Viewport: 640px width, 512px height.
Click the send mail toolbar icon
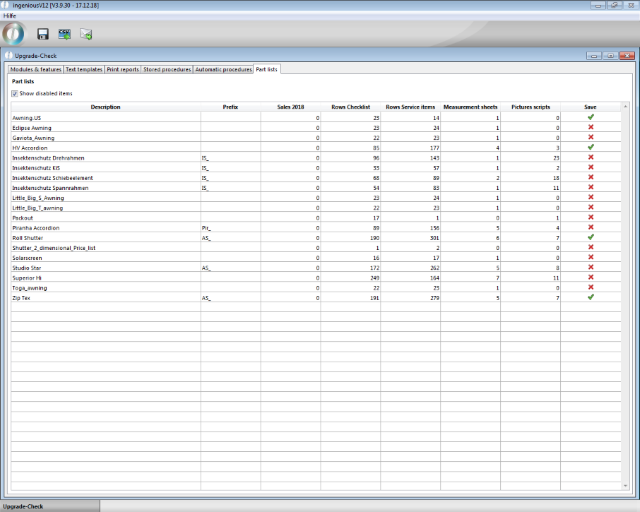tap(86, 34)
